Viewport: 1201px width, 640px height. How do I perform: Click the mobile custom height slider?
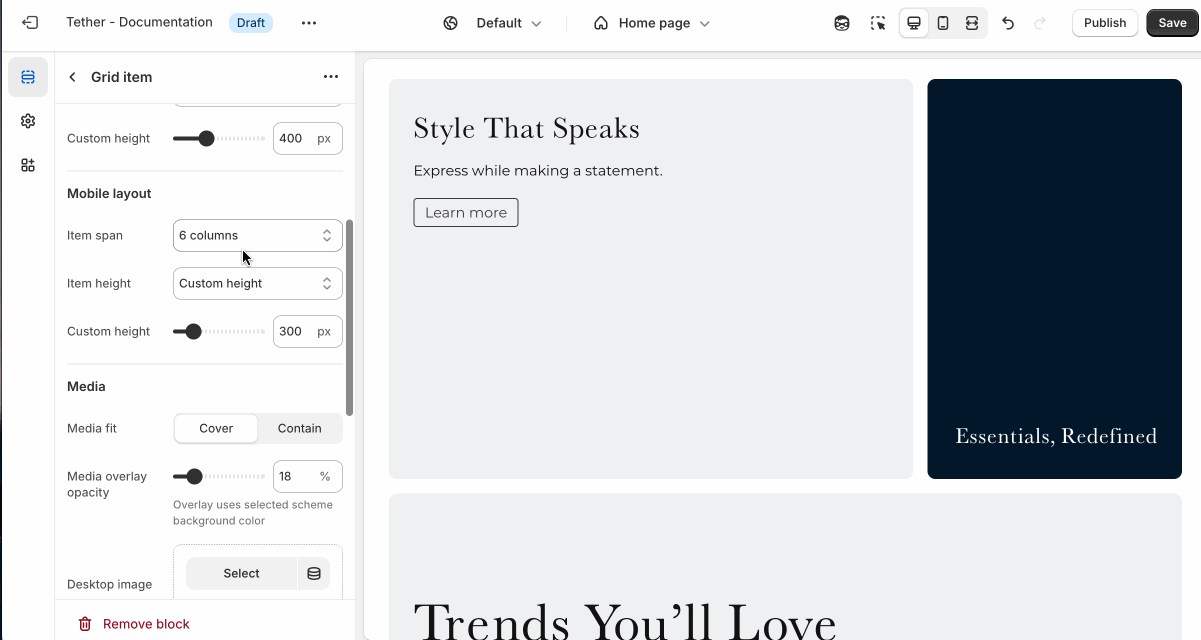[219, 331]
